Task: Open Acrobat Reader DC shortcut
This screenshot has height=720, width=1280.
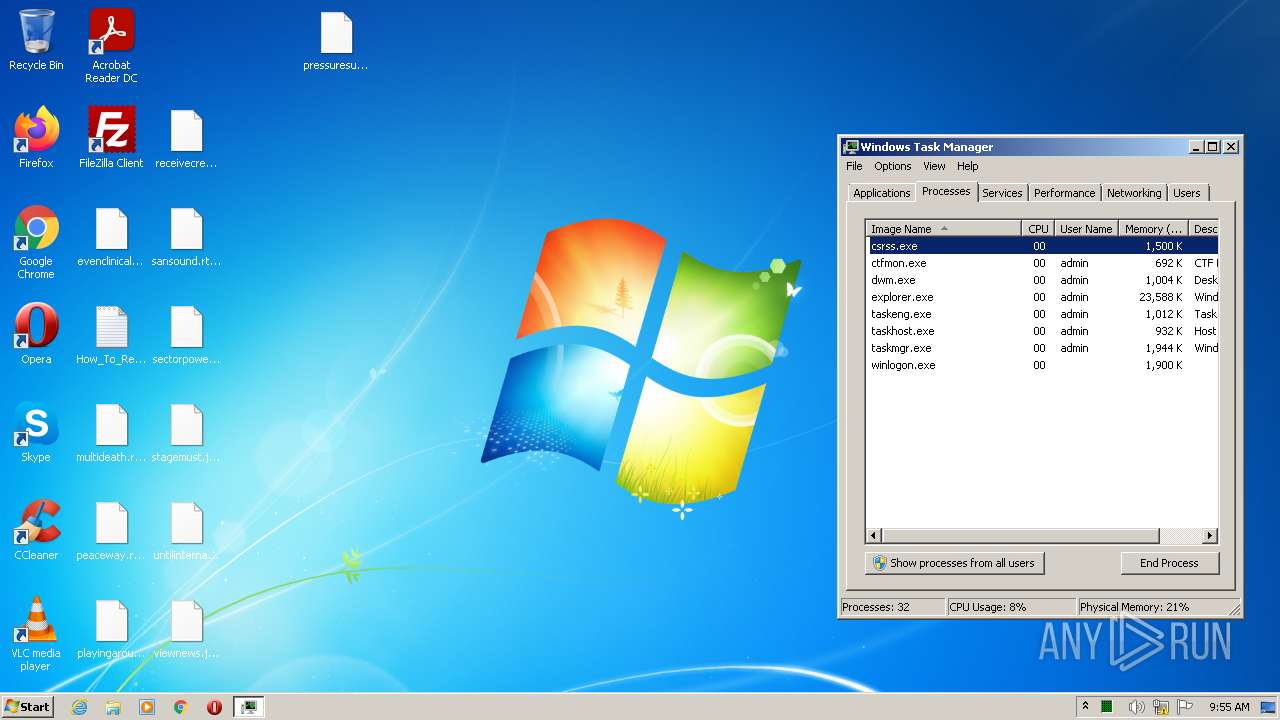Action: [111, 46]
